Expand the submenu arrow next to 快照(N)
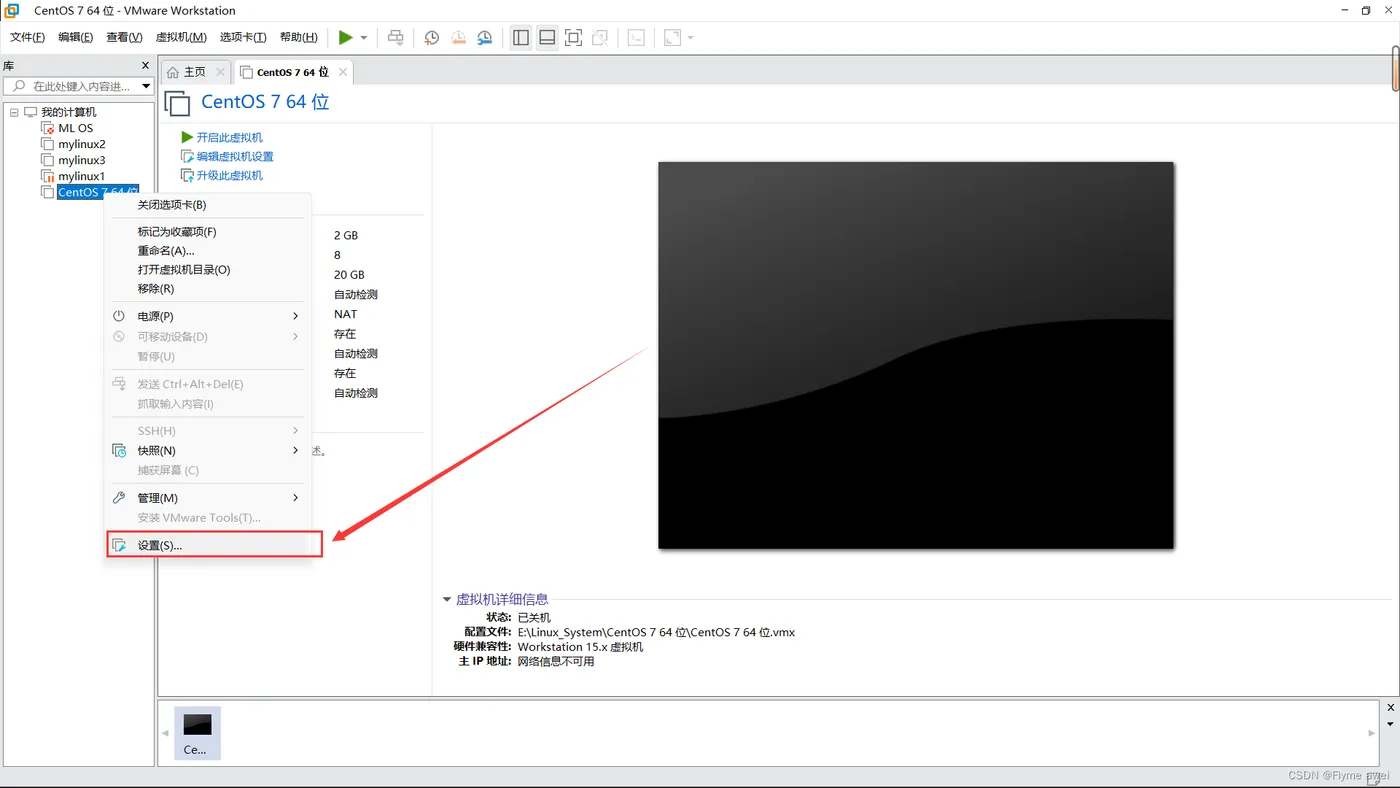Image resolution: width=1400 pixels, height=788 pixels. 295,451
